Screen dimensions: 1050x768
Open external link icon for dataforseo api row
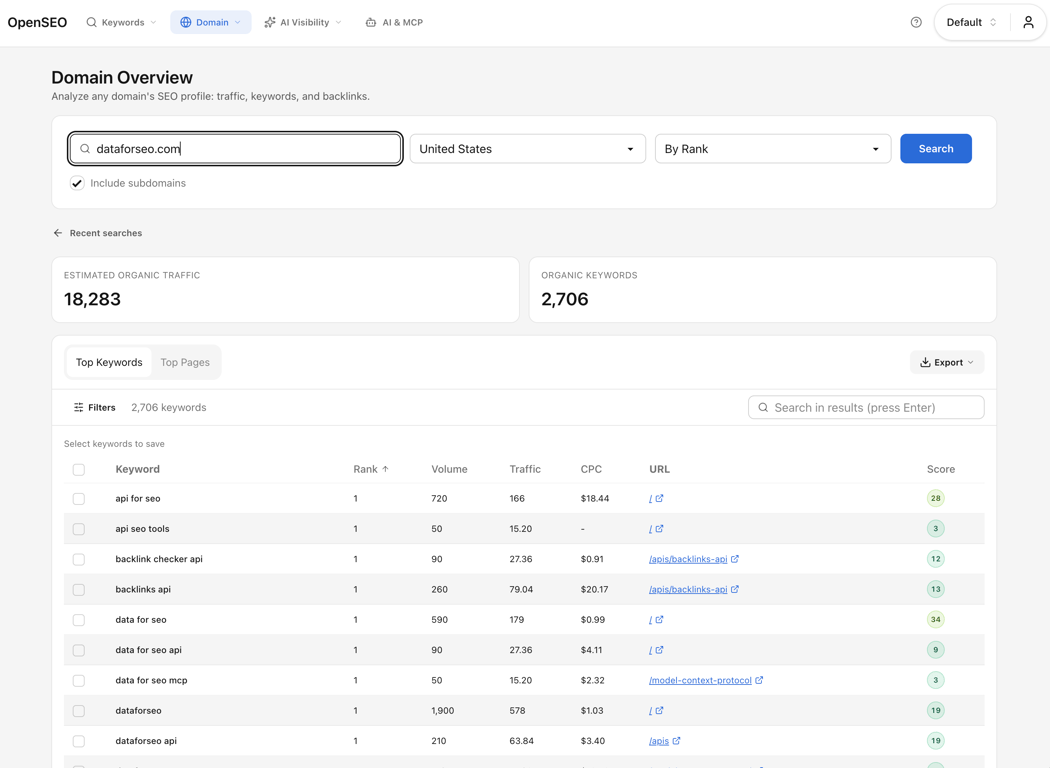pos(676,741)
